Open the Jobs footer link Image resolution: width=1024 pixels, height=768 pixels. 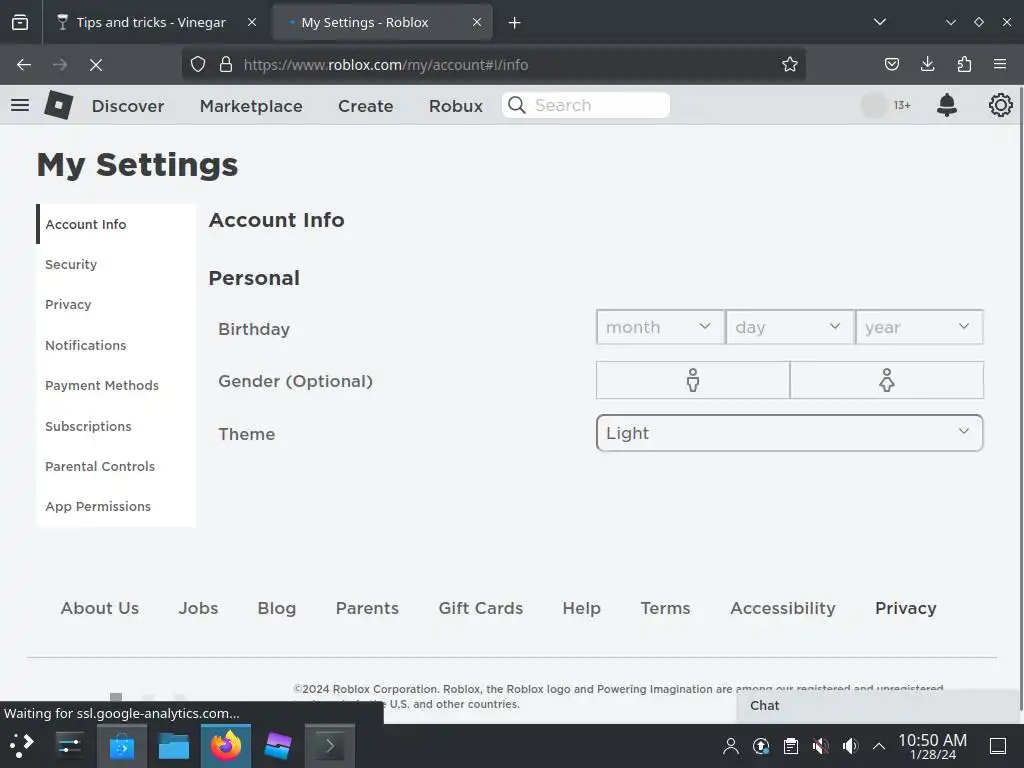coord(199,608)
